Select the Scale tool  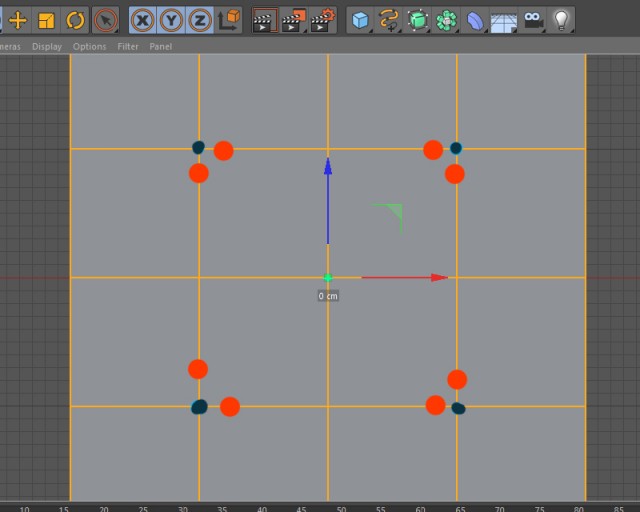coord(47,20)
